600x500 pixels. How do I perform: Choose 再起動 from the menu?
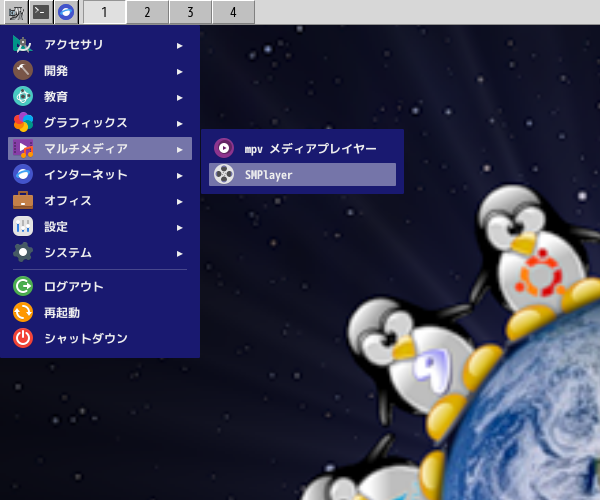coord(100,312)
